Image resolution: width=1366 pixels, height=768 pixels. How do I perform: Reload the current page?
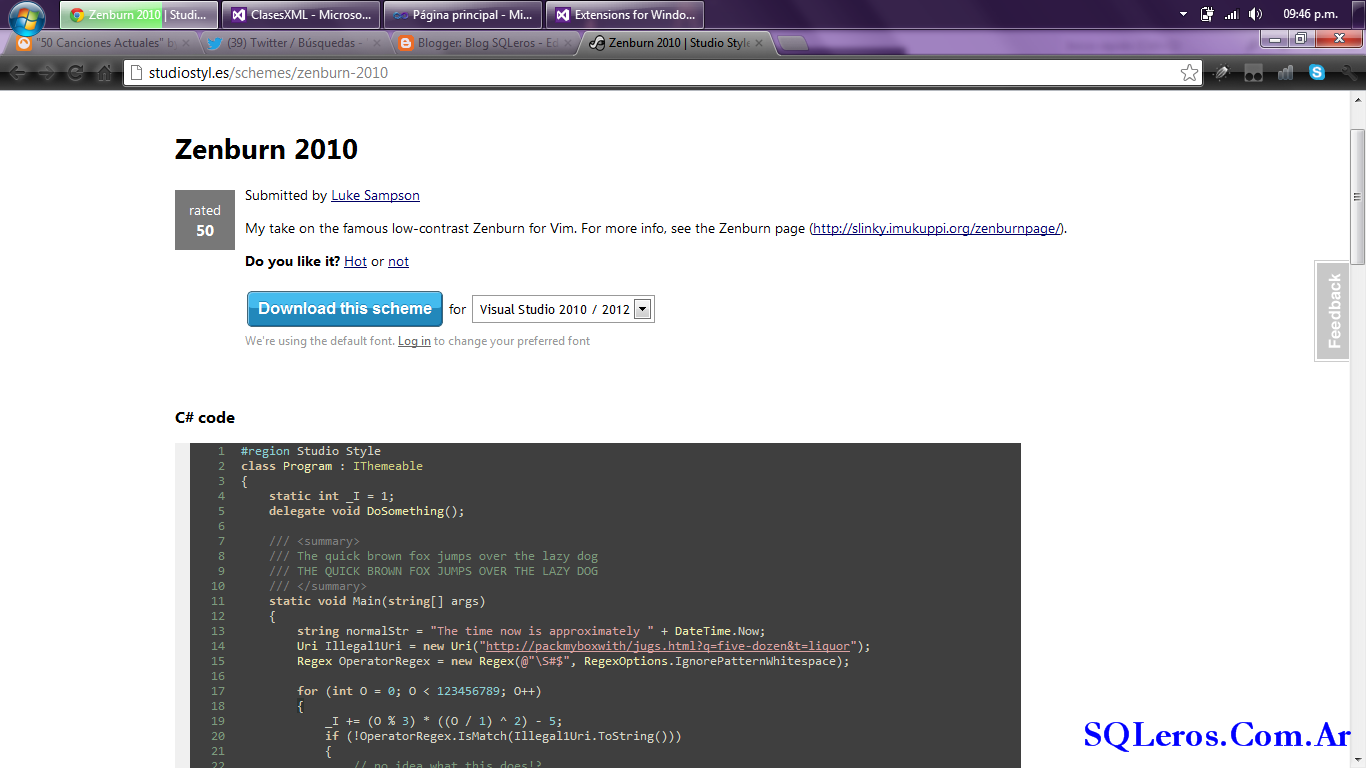[75, 73]
